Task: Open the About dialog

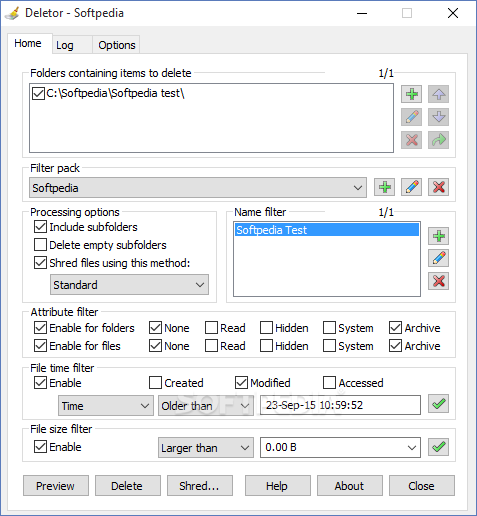Action: [x=350, y=486]
